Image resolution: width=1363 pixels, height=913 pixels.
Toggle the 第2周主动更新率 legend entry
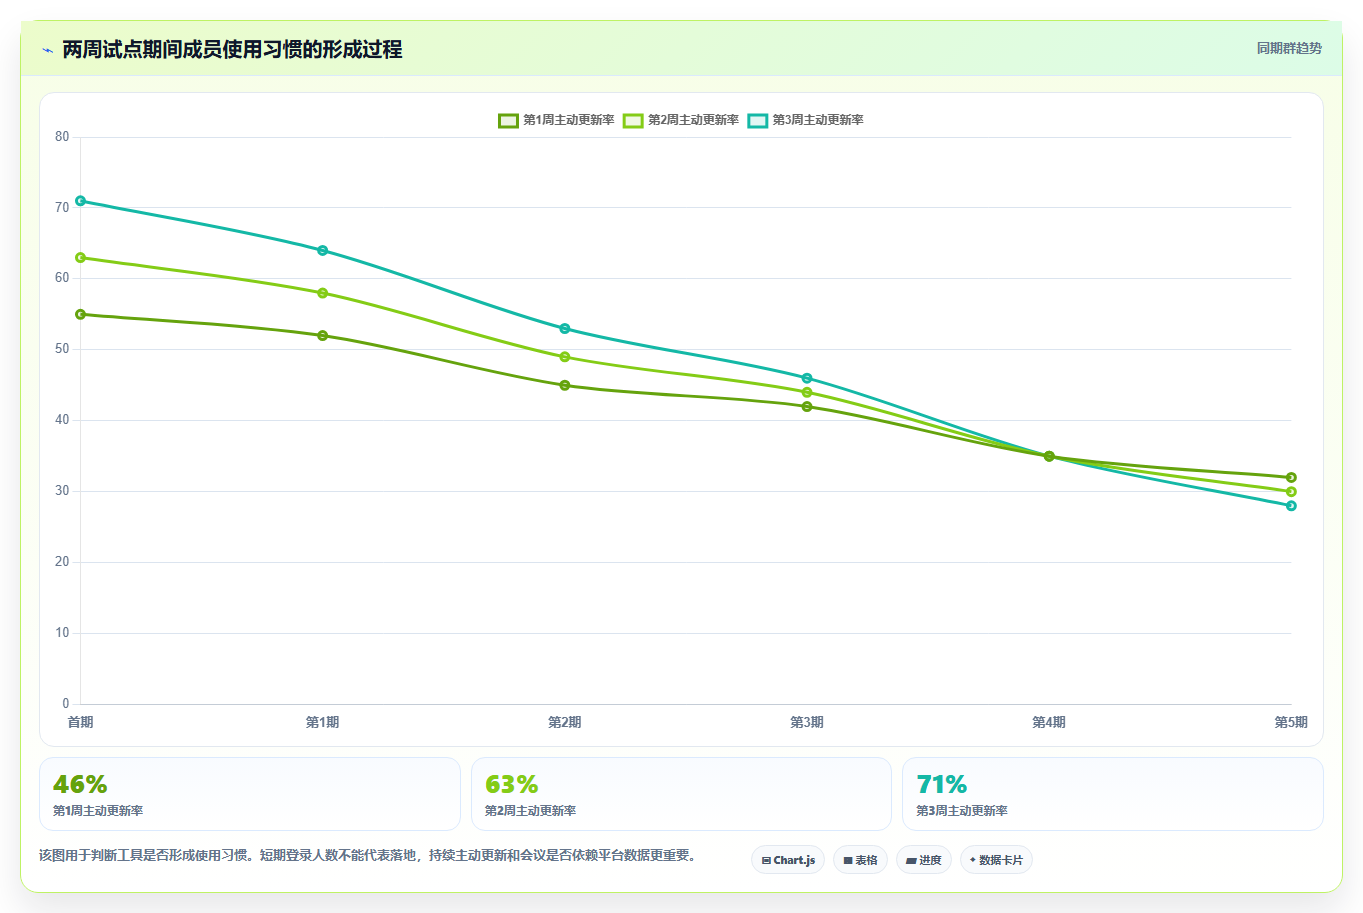[681, 120]
